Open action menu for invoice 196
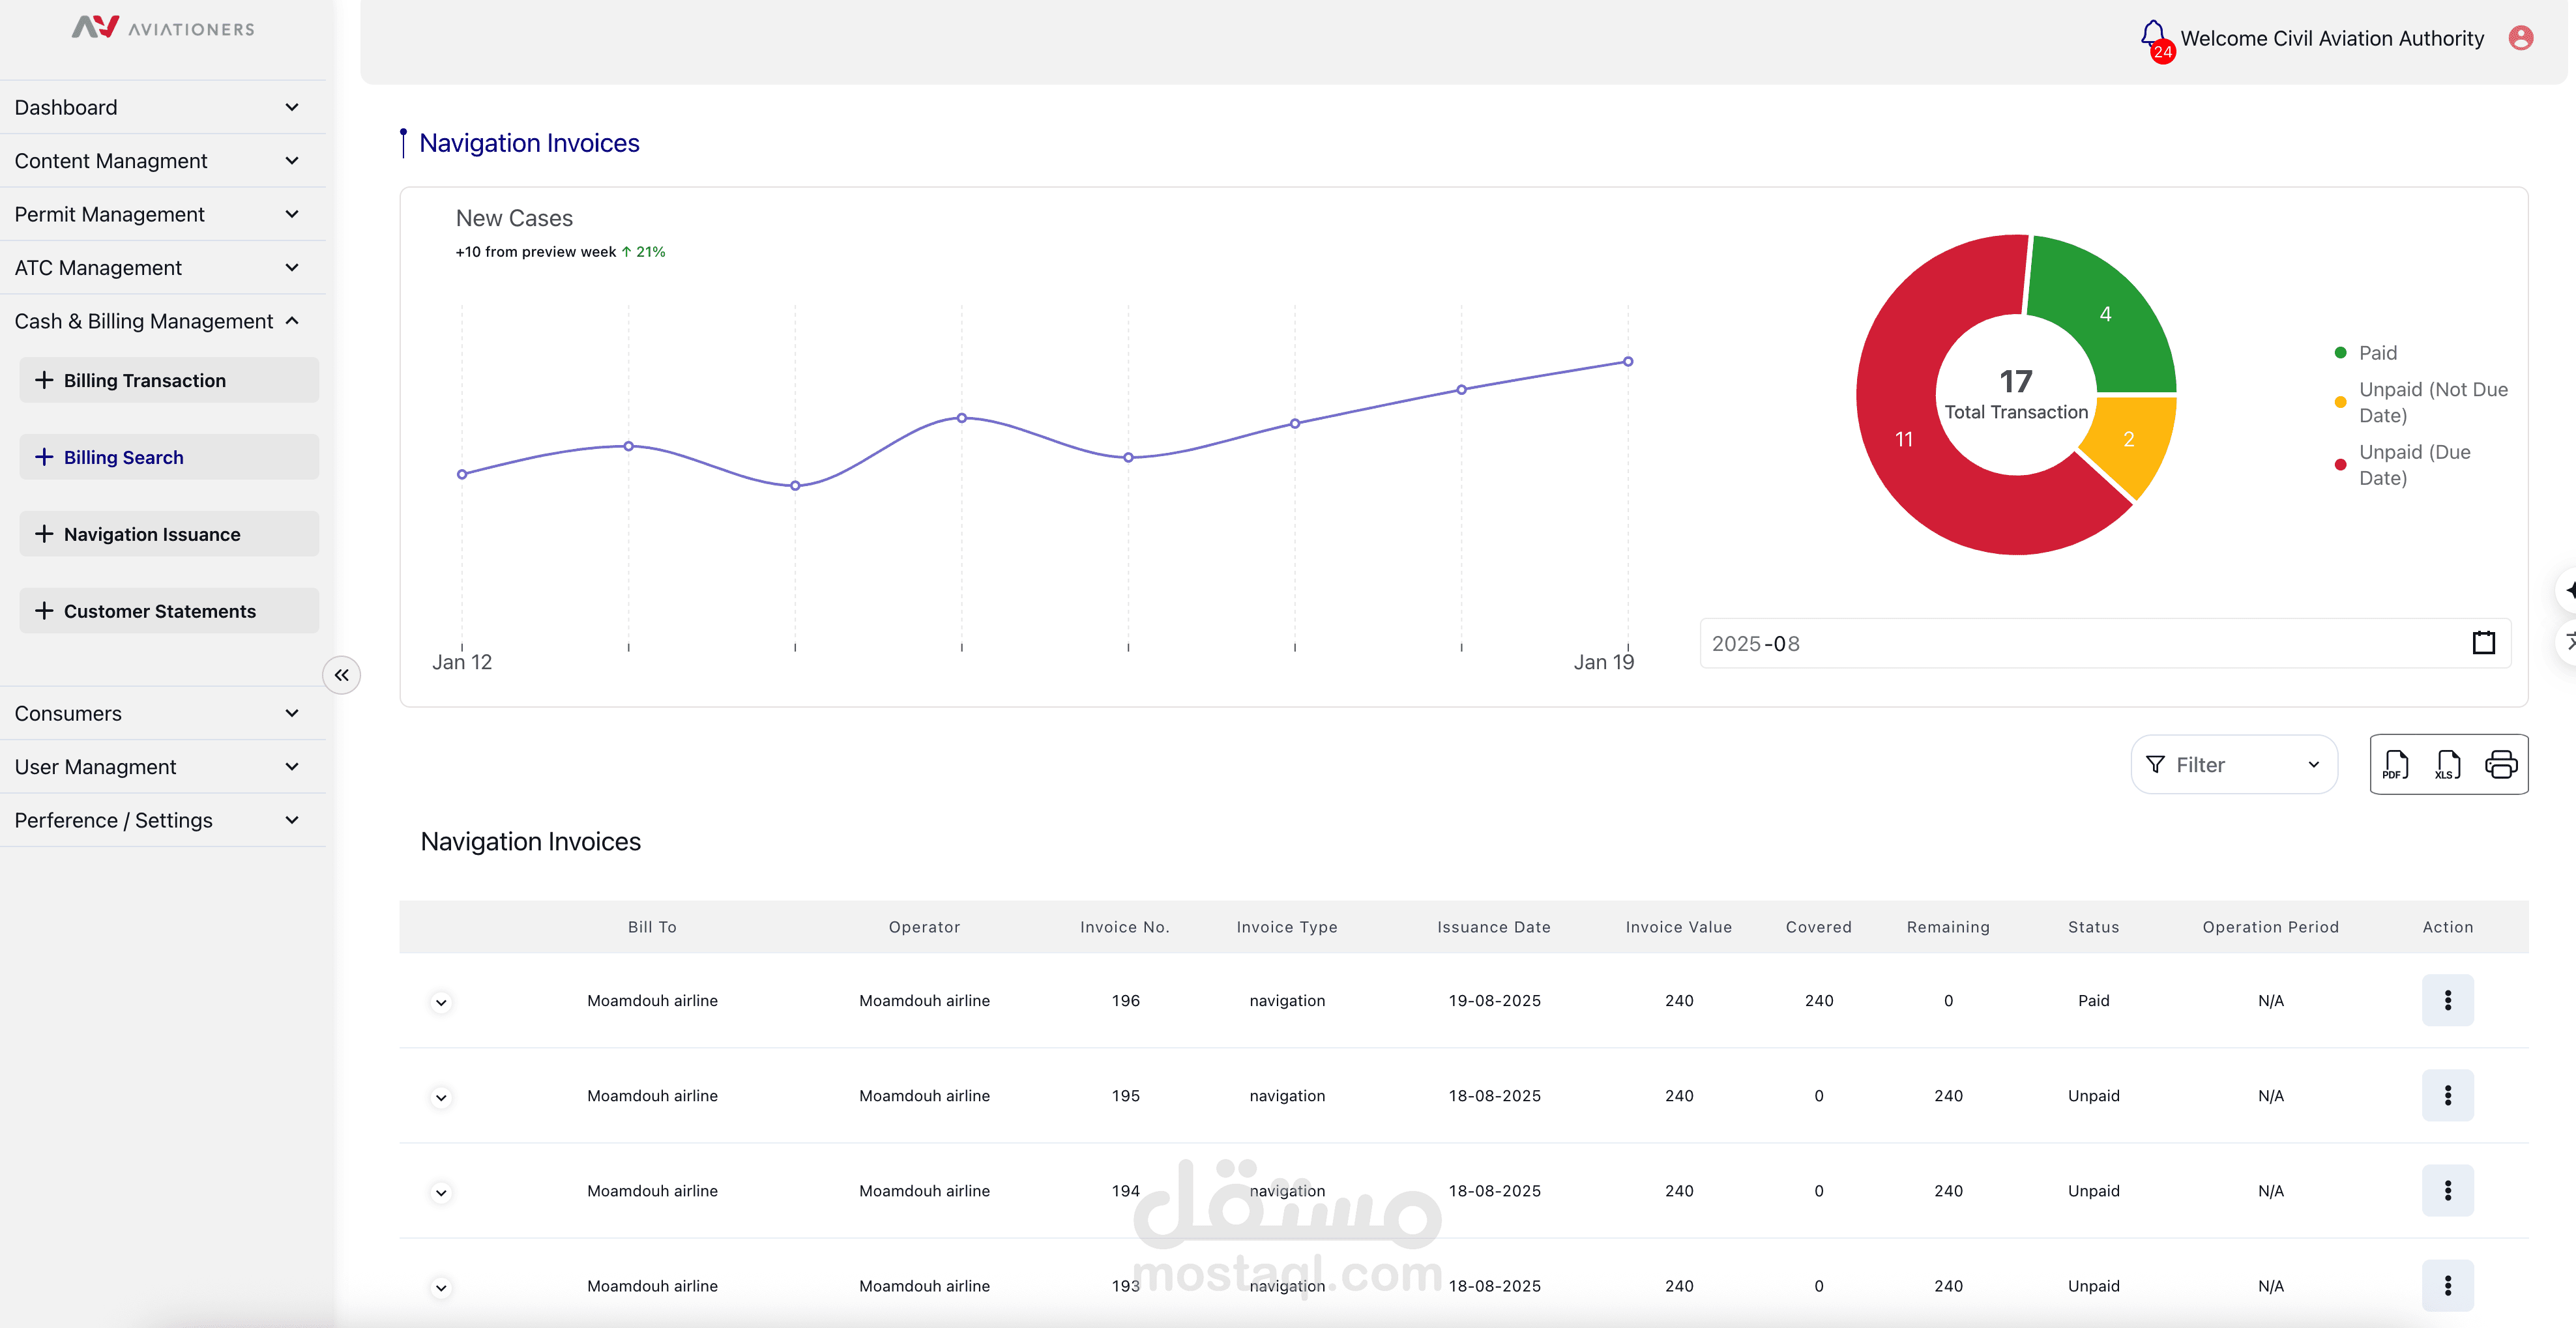 point(2447,1000)
